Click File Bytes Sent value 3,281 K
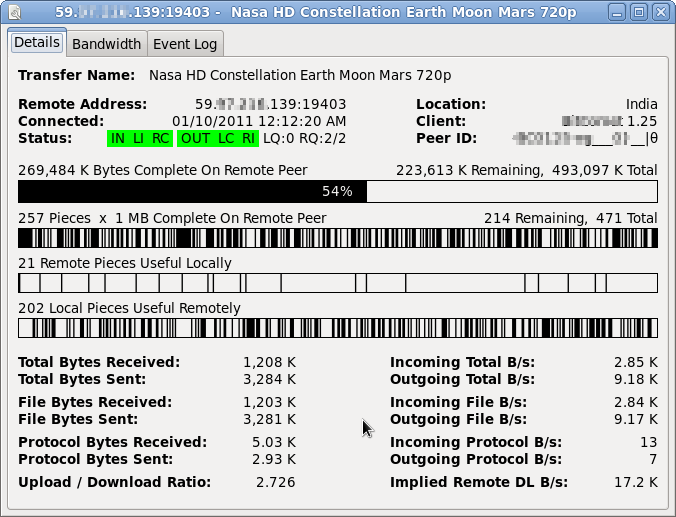Viewport: 676px width, 517px height. (269, 419)
